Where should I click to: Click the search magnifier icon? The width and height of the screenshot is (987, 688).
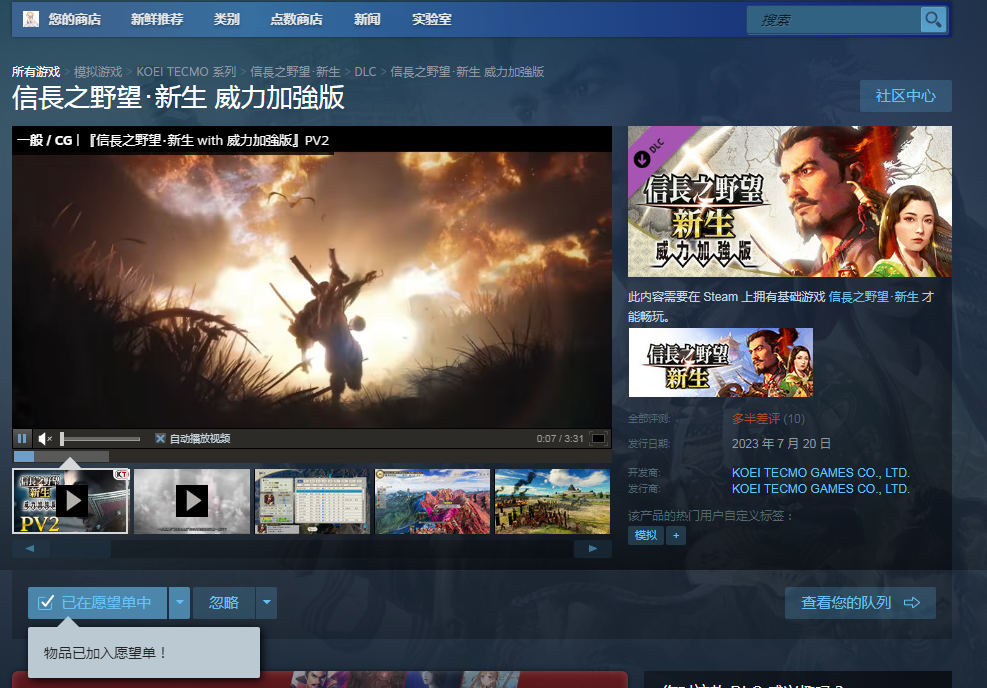coord(933,19)
